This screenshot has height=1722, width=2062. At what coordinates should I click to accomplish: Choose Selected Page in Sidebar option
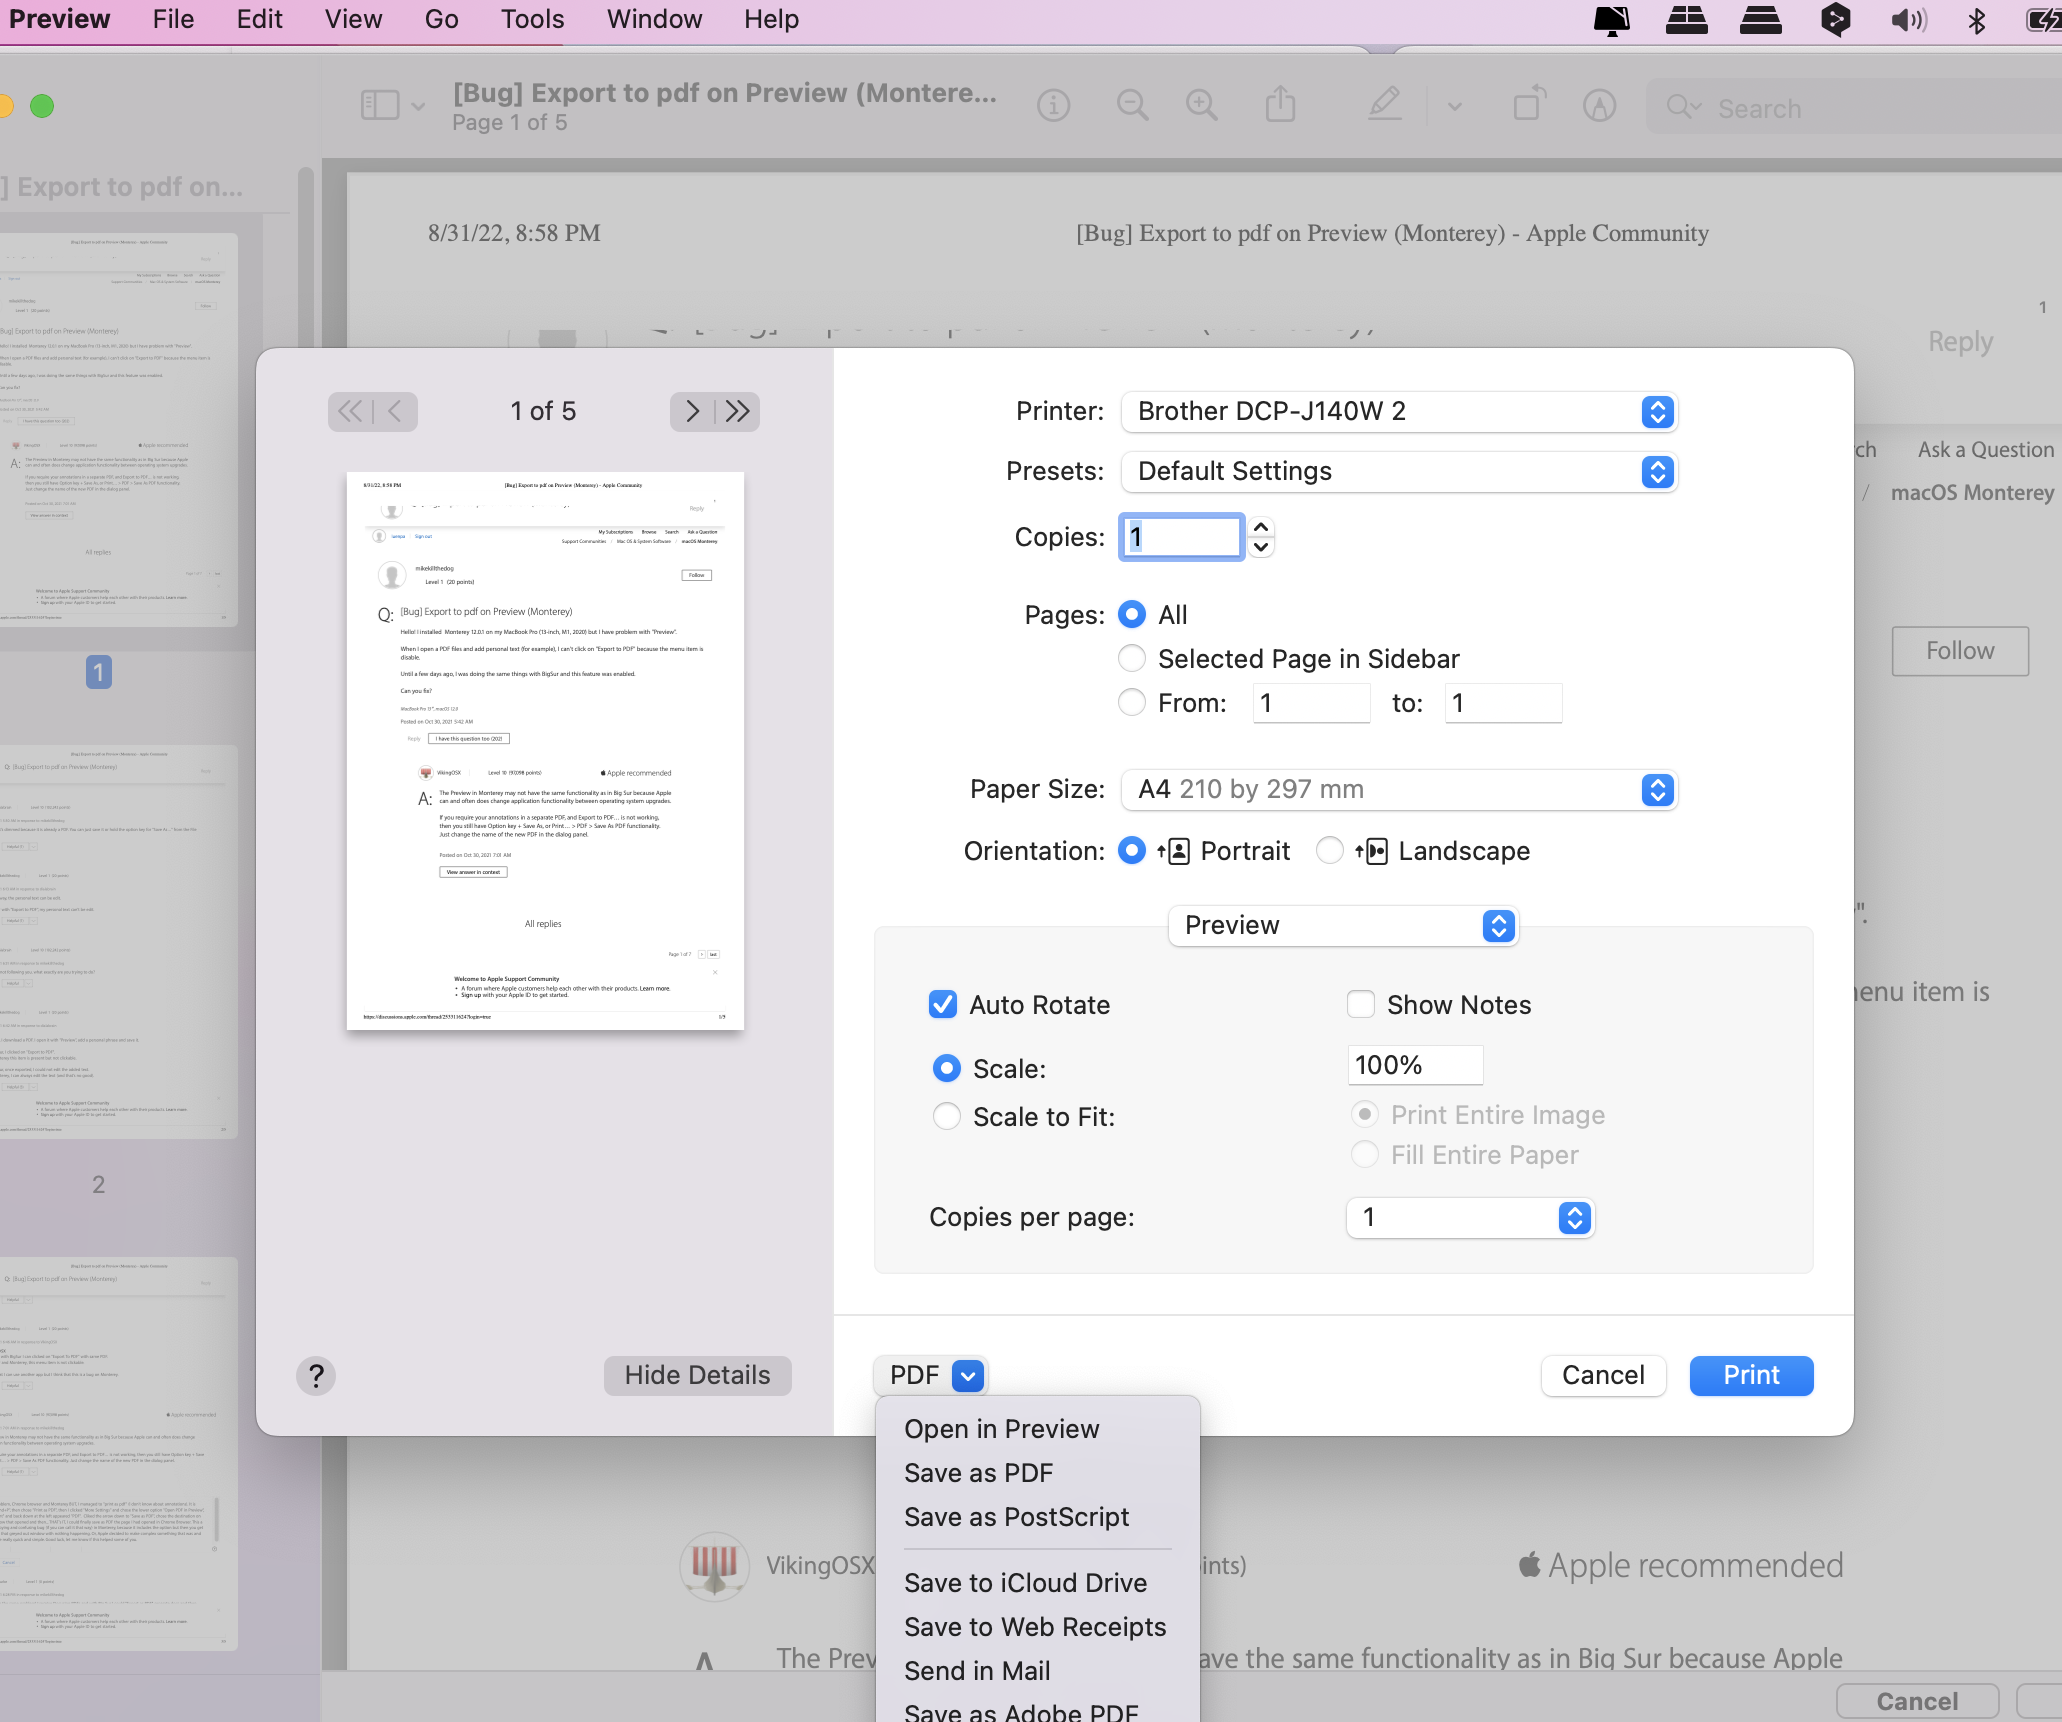click(1132, 659)
